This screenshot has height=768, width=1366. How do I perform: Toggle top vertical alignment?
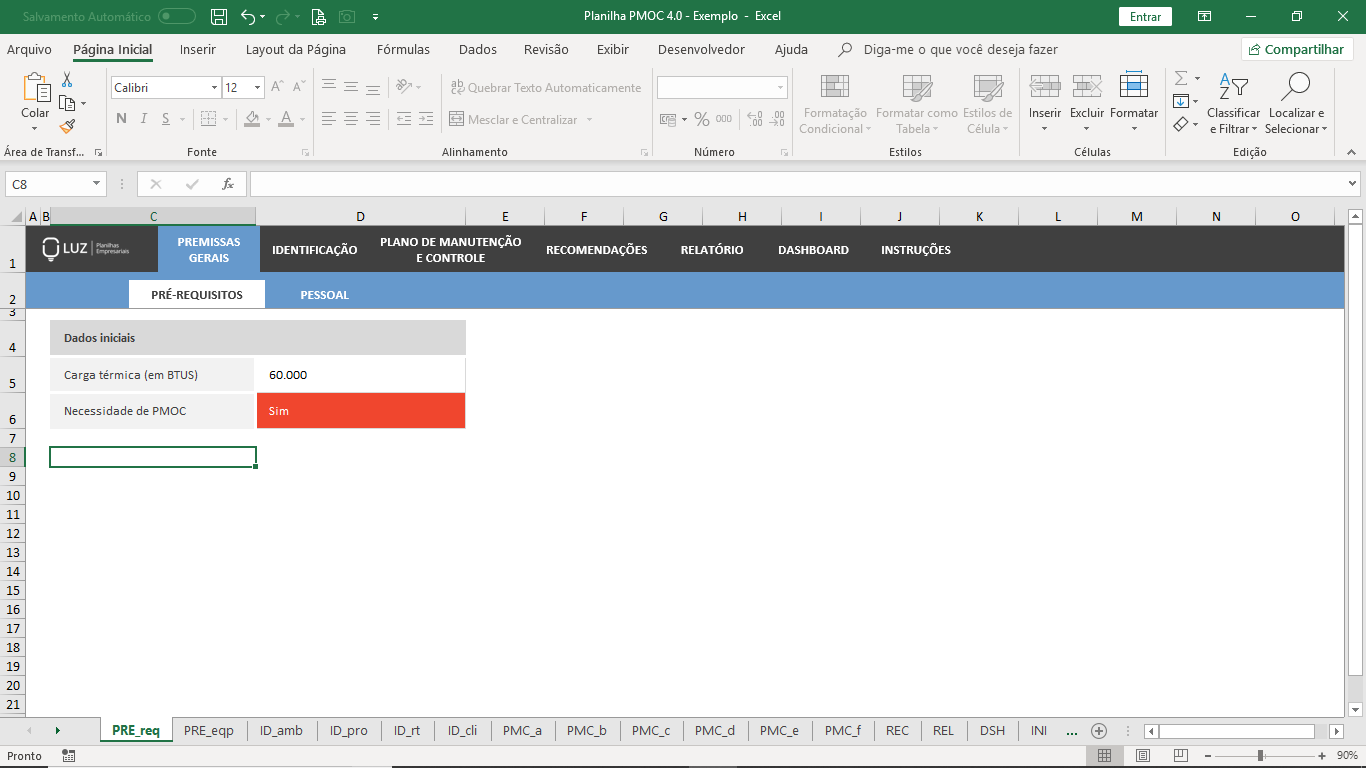(329, 87)
